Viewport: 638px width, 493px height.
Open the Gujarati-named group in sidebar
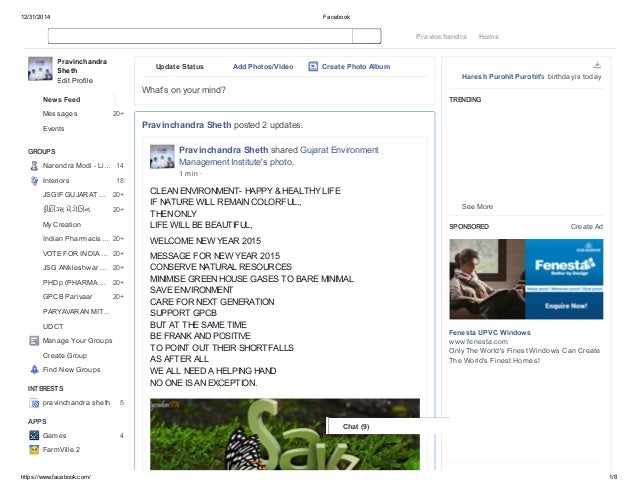66,209
